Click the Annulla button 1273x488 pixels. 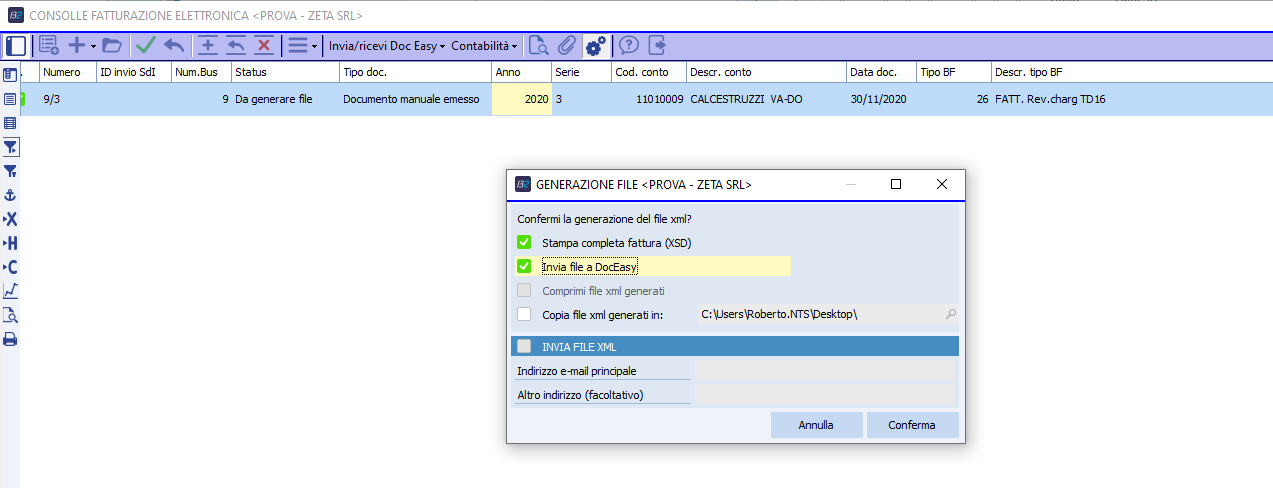point(816,425)
